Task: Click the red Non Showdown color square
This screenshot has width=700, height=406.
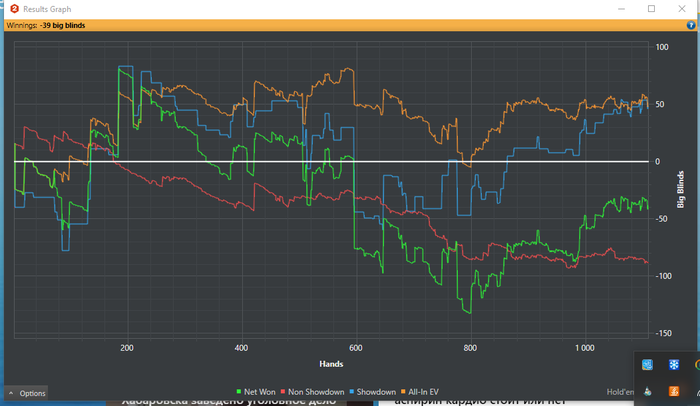Action: tap(283, 392)
